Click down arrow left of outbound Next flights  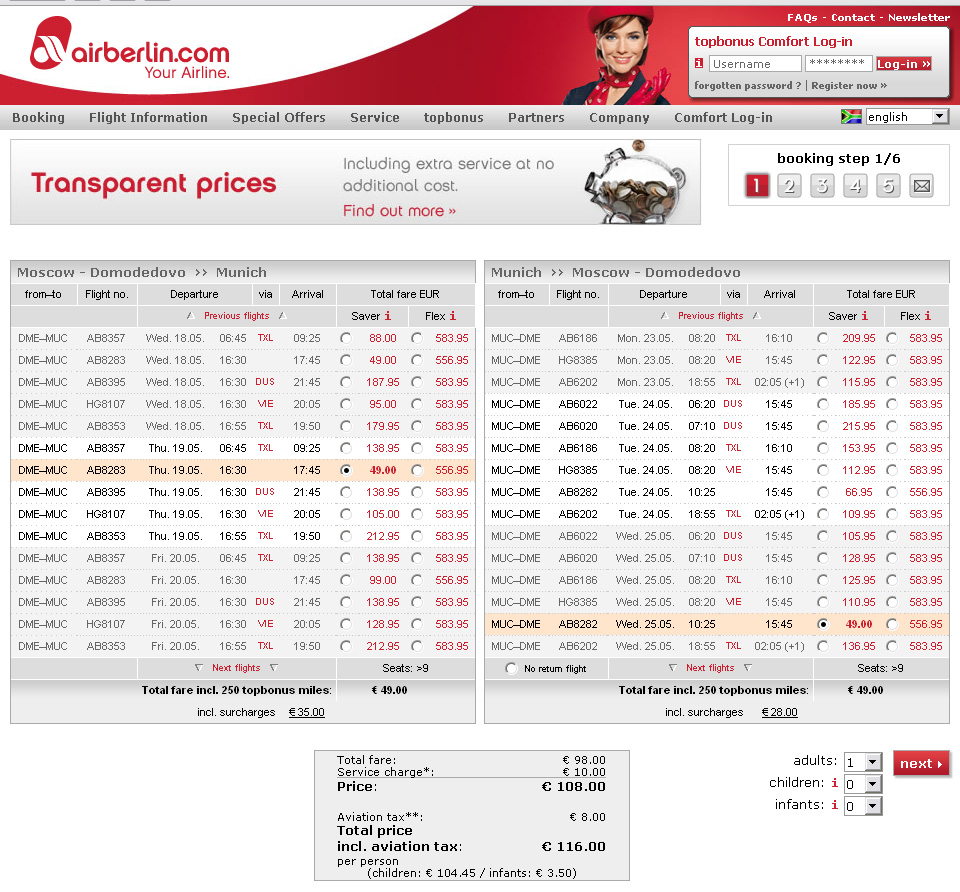(x=198, y=667)
